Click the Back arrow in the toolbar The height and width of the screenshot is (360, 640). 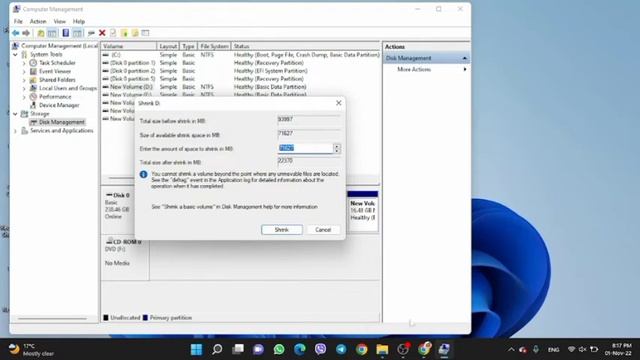tap(16, 33)
